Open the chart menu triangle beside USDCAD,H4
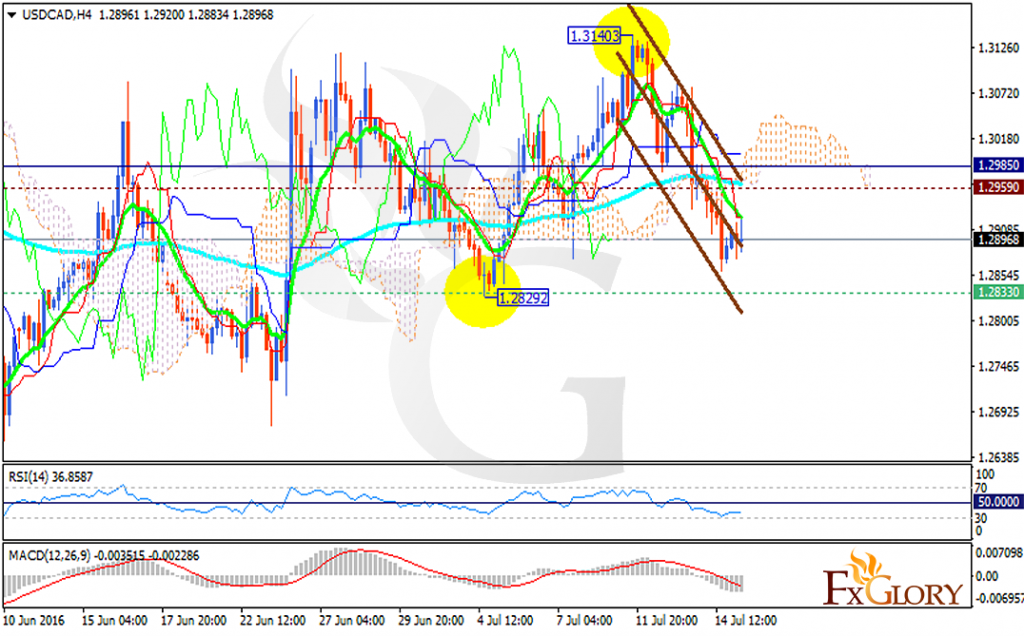The width and height of the screenshot is (1024, 636). [x=11, y=15]
